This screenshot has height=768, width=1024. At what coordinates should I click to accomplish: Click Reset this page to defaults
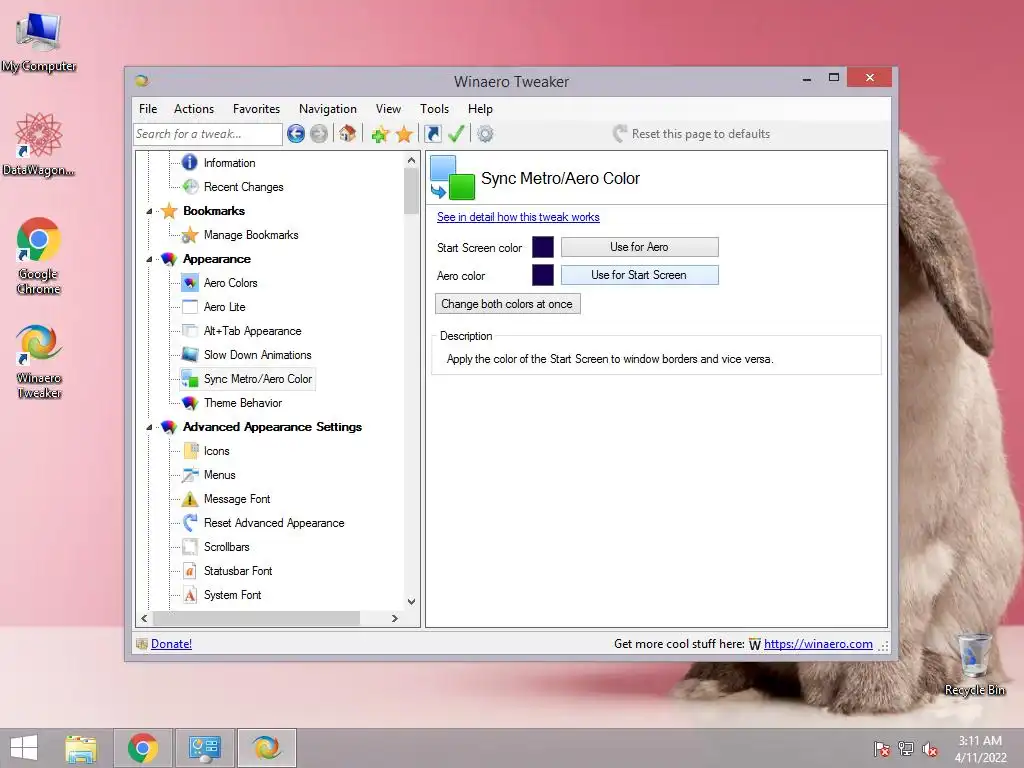692,134
